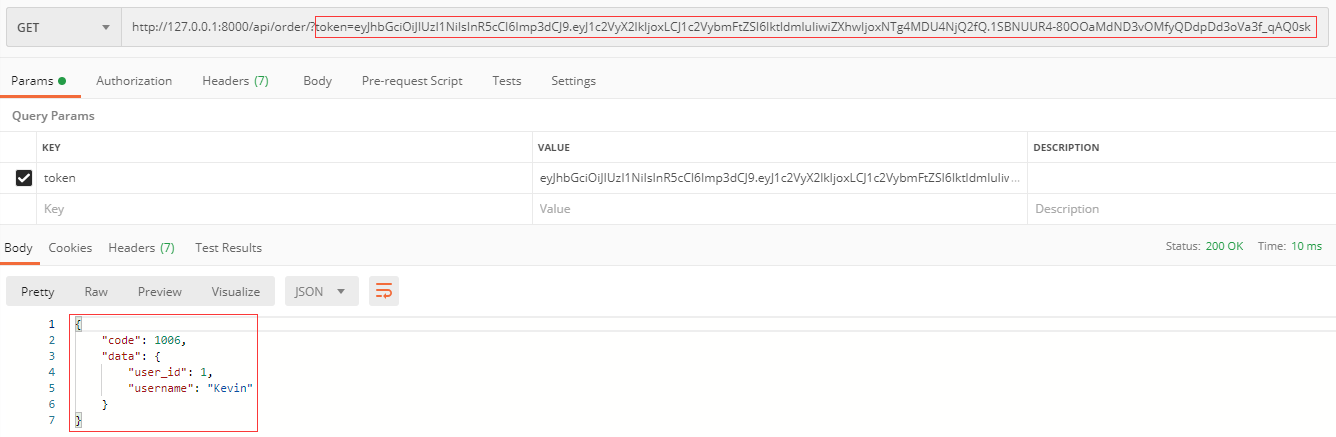
Task: Show the response Cookies tab
Action: pos(70,248)
